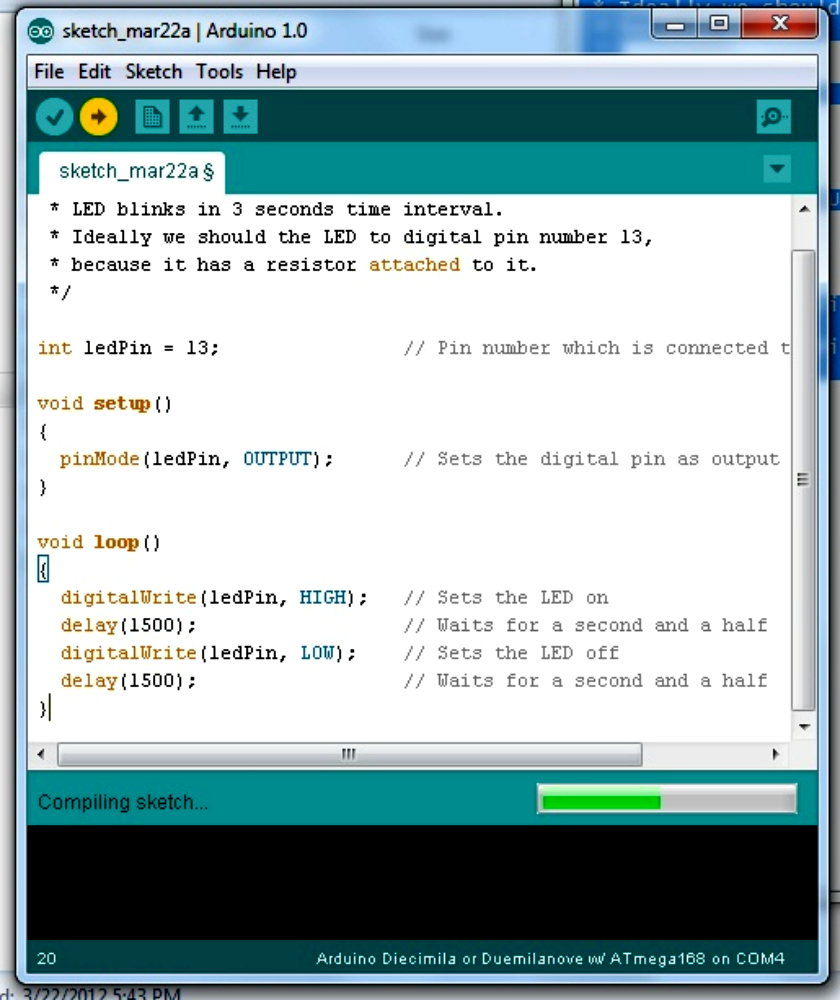Close the Arduino window

pos(780,25)
